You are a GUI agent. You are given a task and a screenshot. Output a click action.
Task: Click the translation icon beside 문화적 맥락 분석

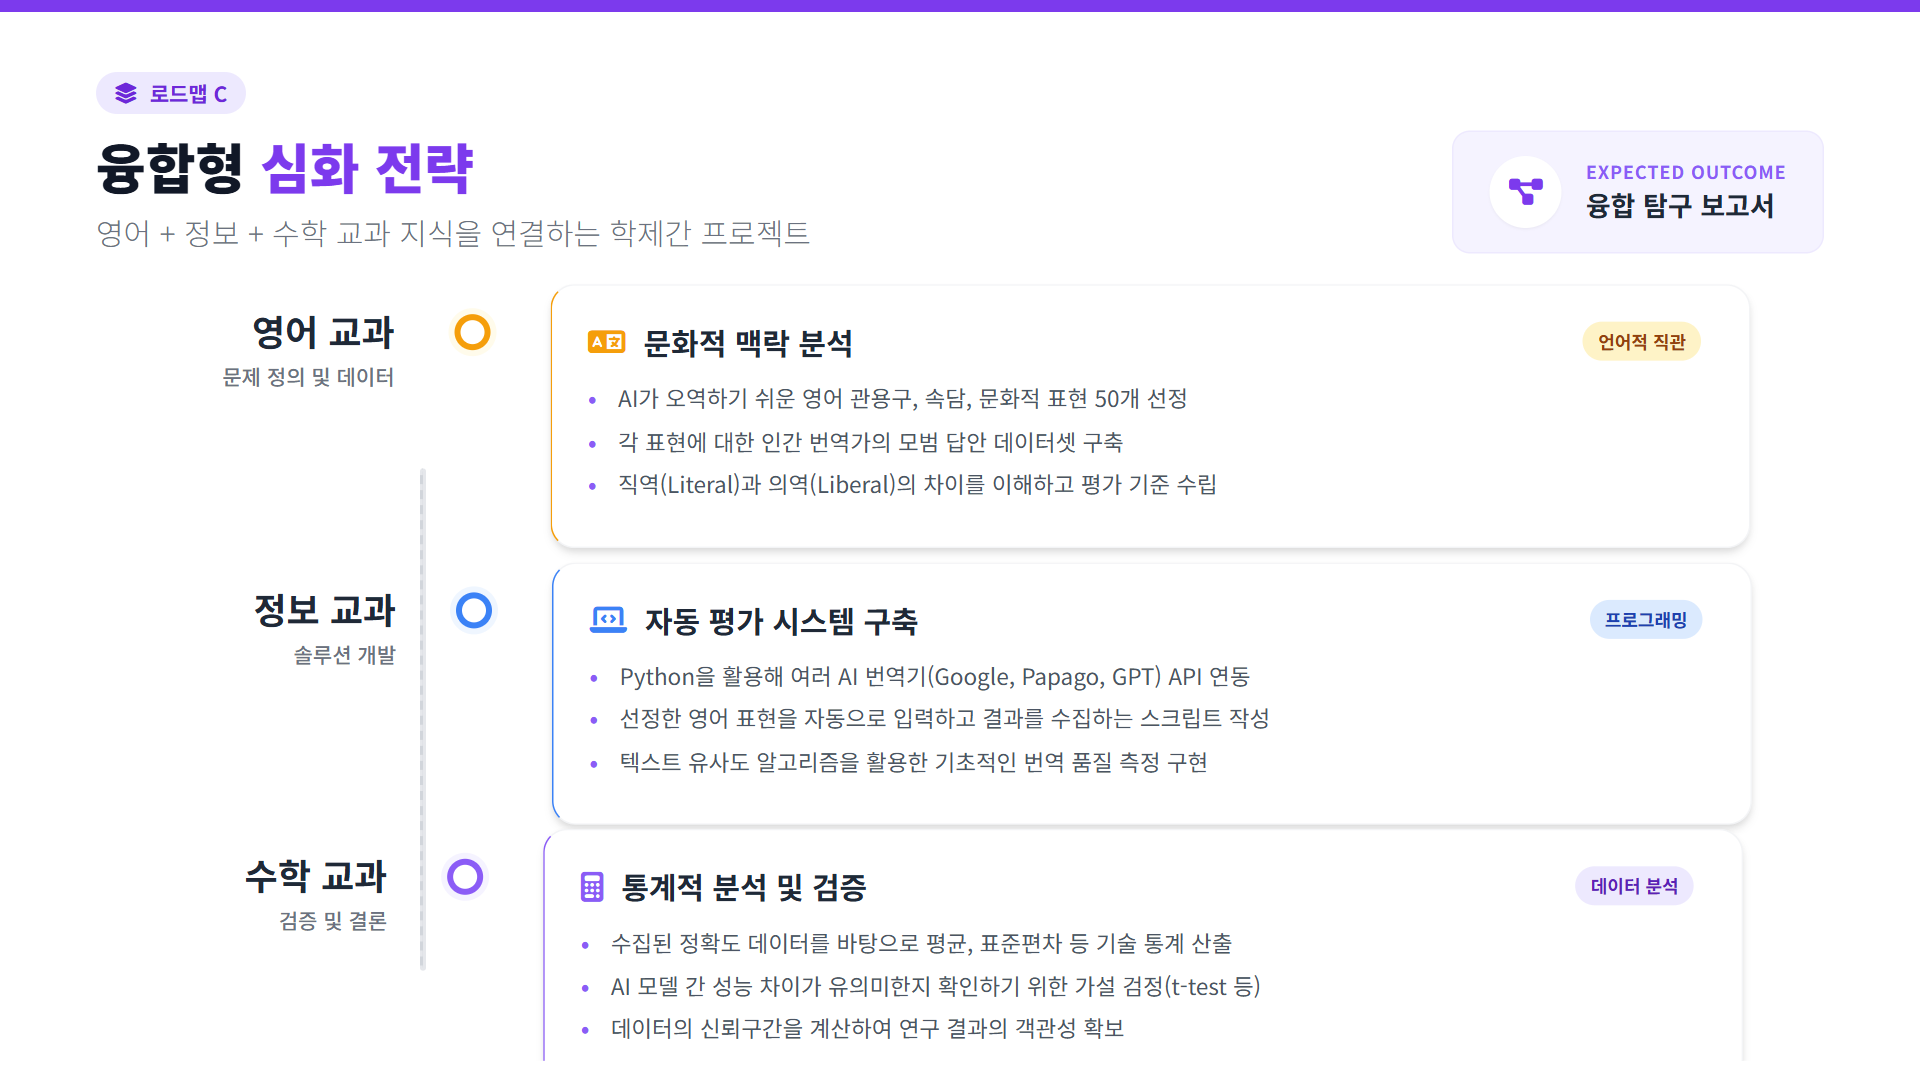606,342
